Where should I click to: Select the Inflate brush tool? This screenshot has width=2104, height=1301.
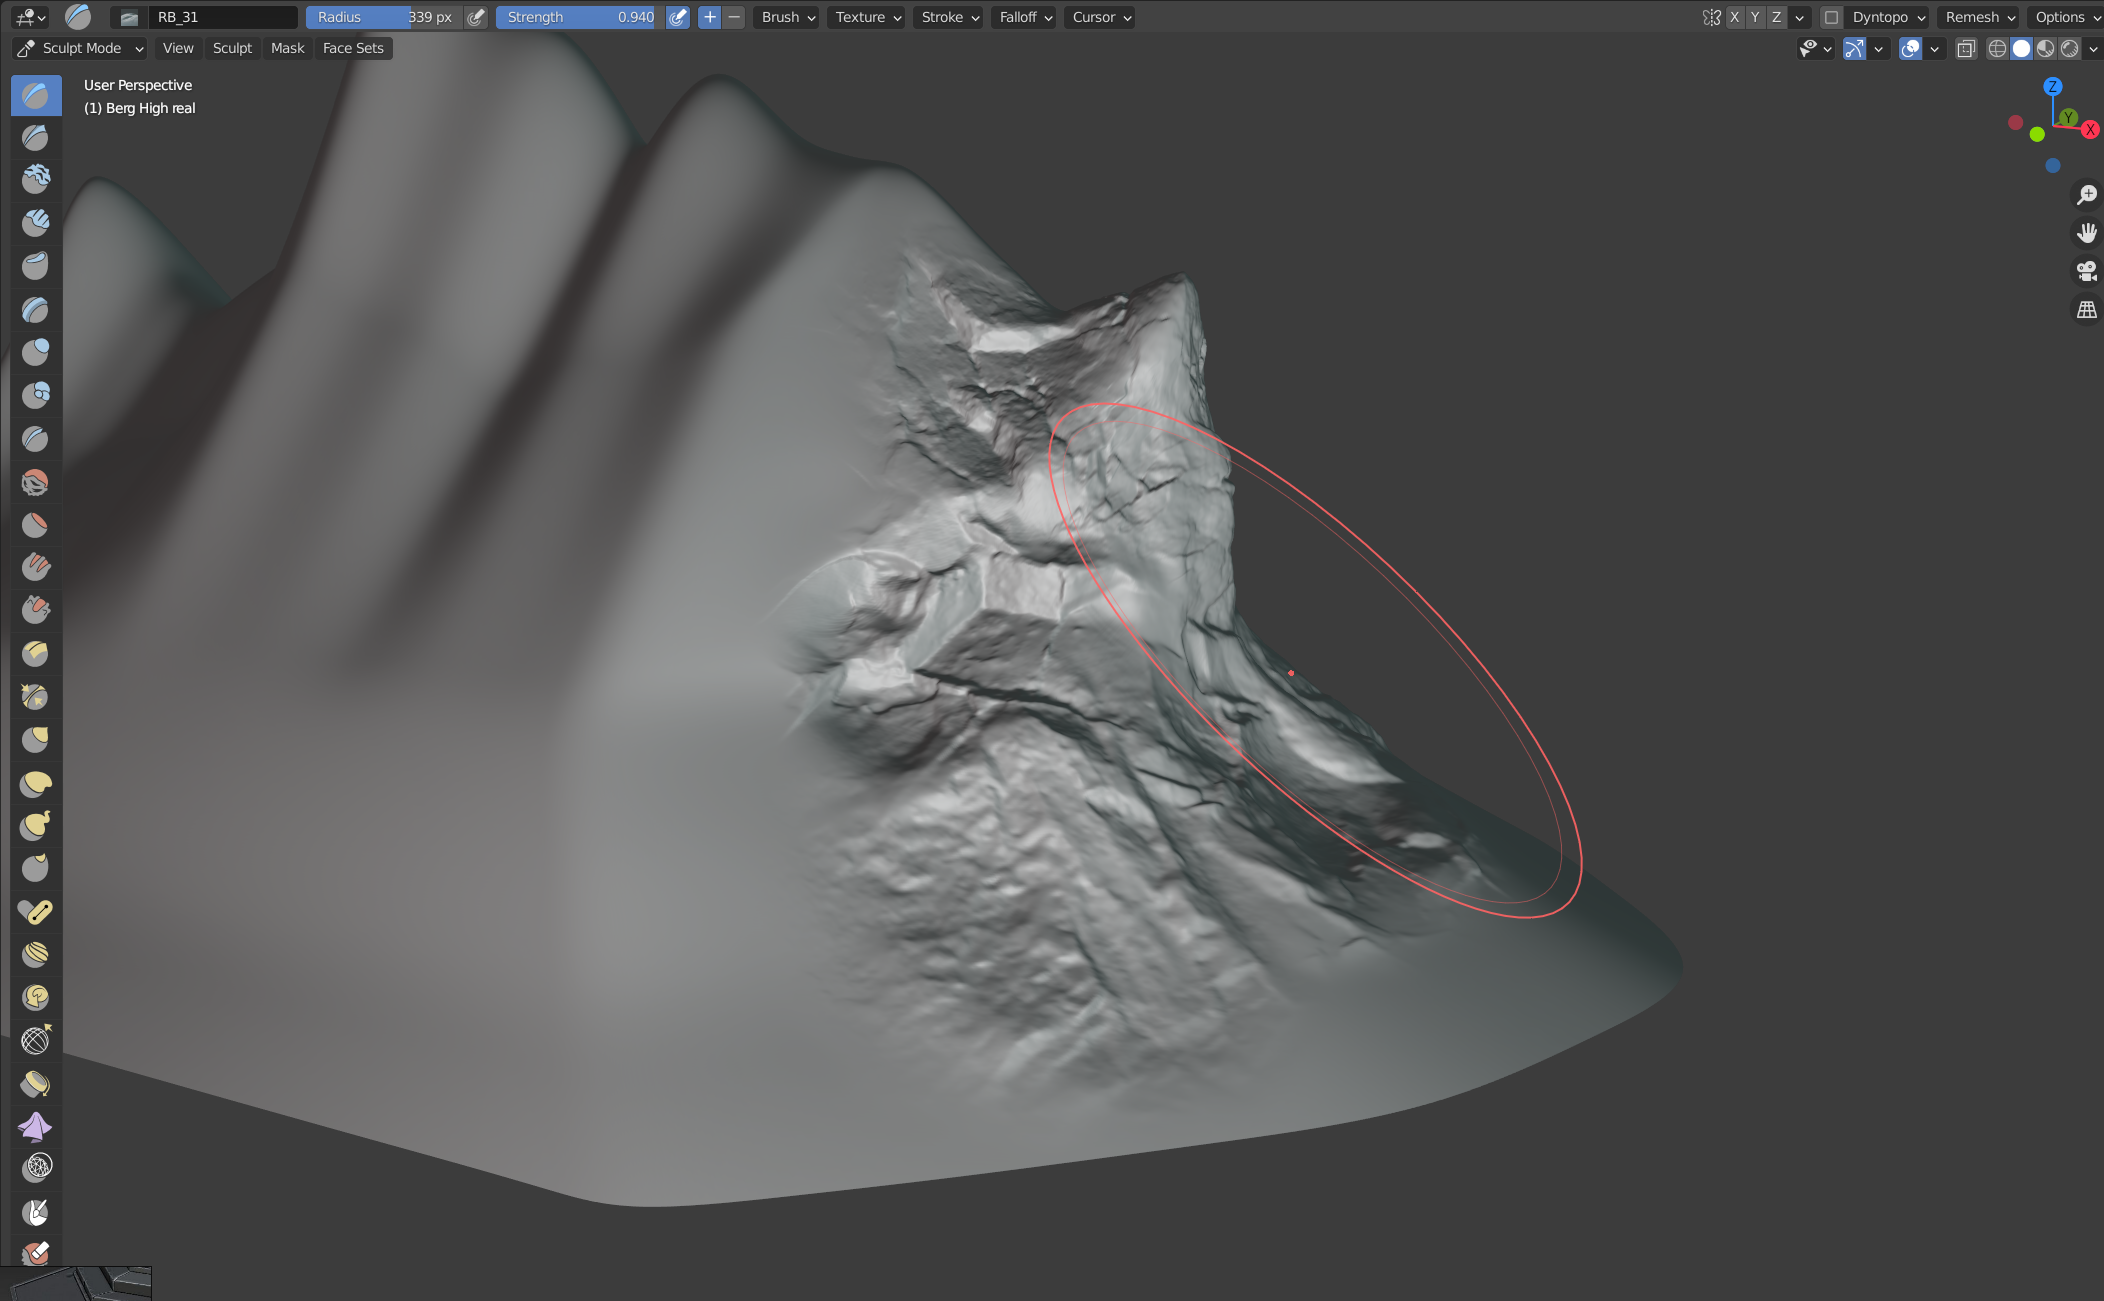point(35,353)
